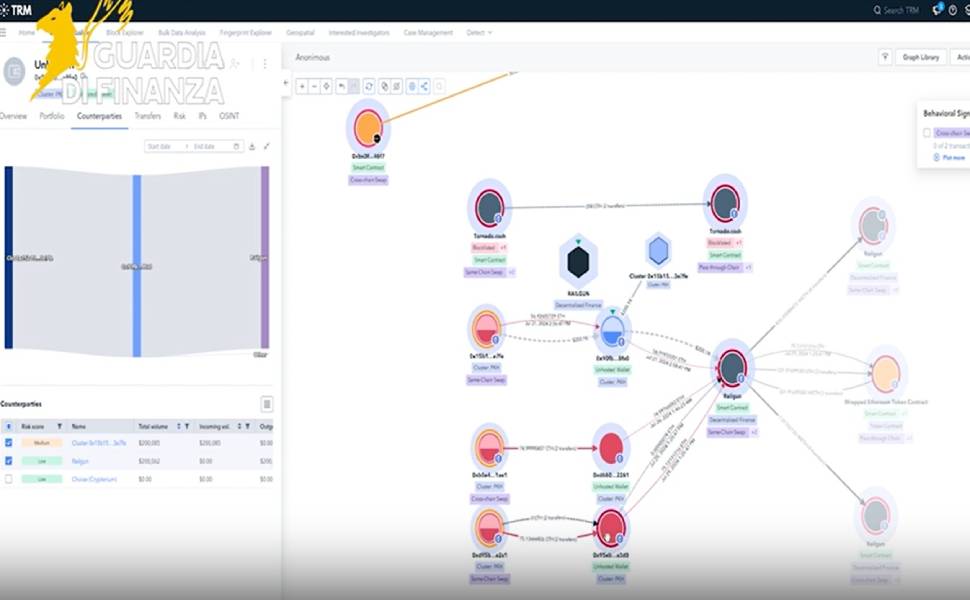Open graph filter icon beside Graph Library
Image resolution: width=970 pixels, height=600 pixels.
click(x=885, y=57)
